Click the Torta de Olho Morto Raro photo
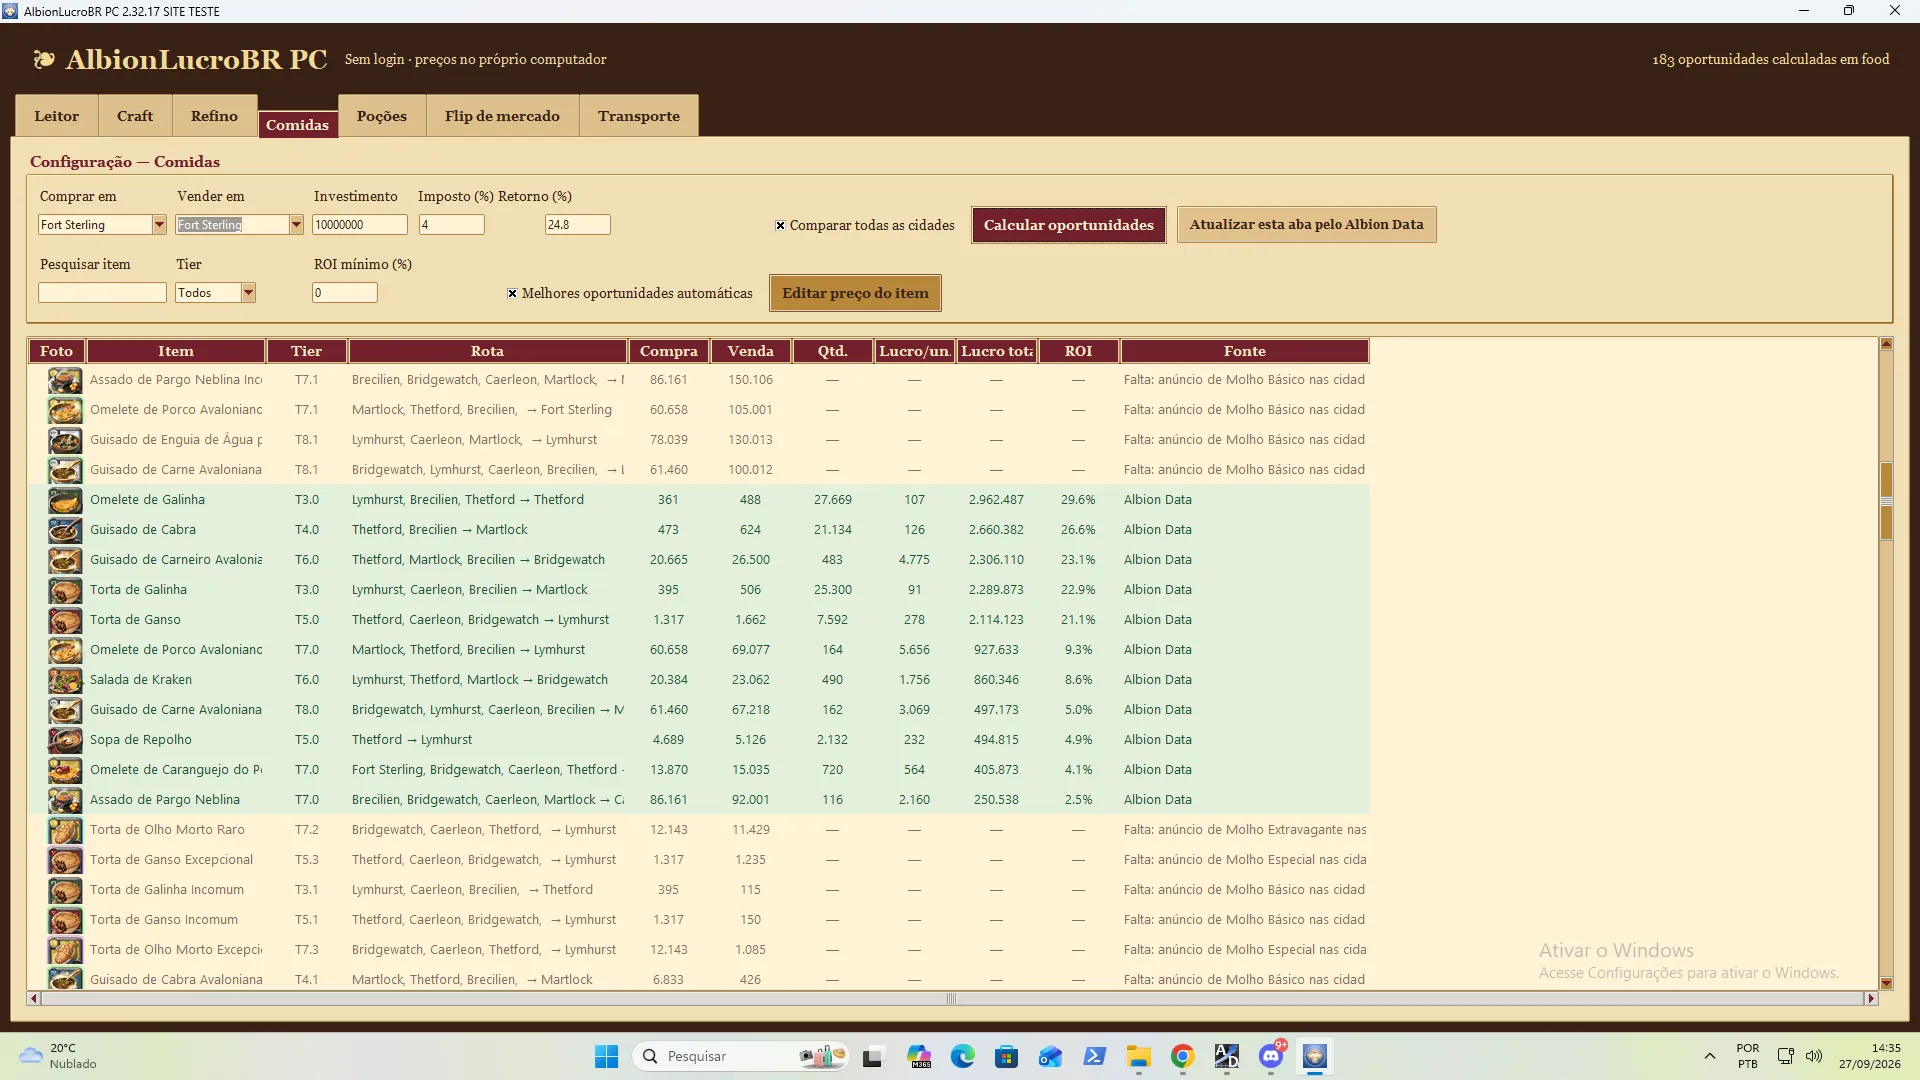Image resolution: width=1920 pixels, height=1080 pixels. coord(65,830)
